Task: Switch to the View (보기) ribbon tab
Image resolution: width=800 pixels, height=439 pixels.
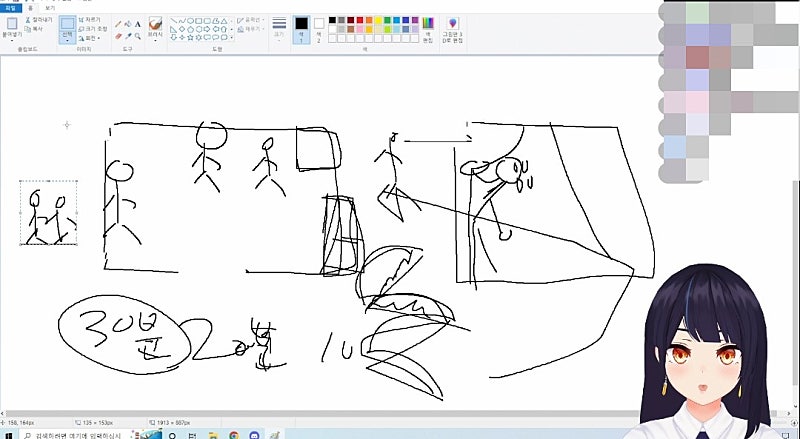Action: 49,8
